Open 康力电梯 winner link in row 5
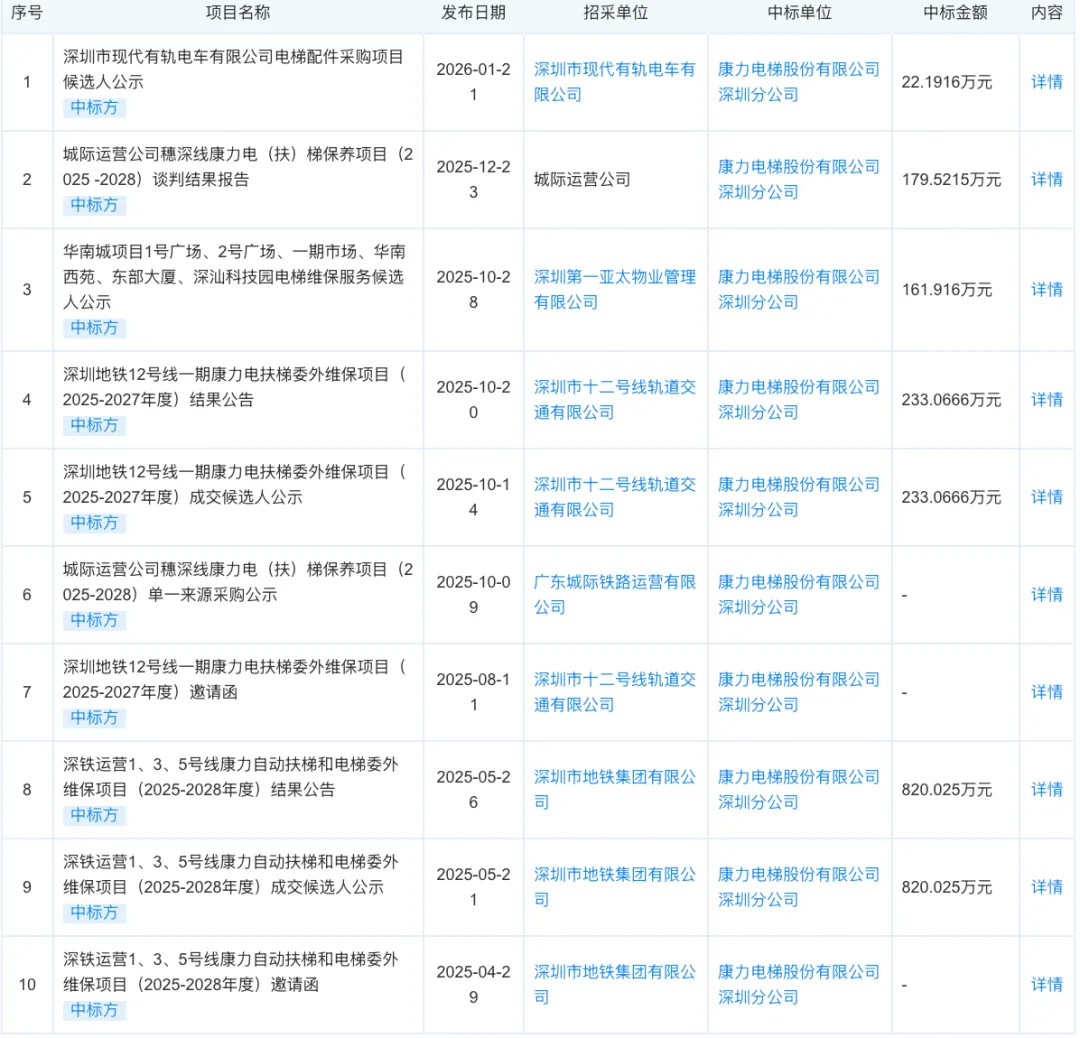 point(798,497)
